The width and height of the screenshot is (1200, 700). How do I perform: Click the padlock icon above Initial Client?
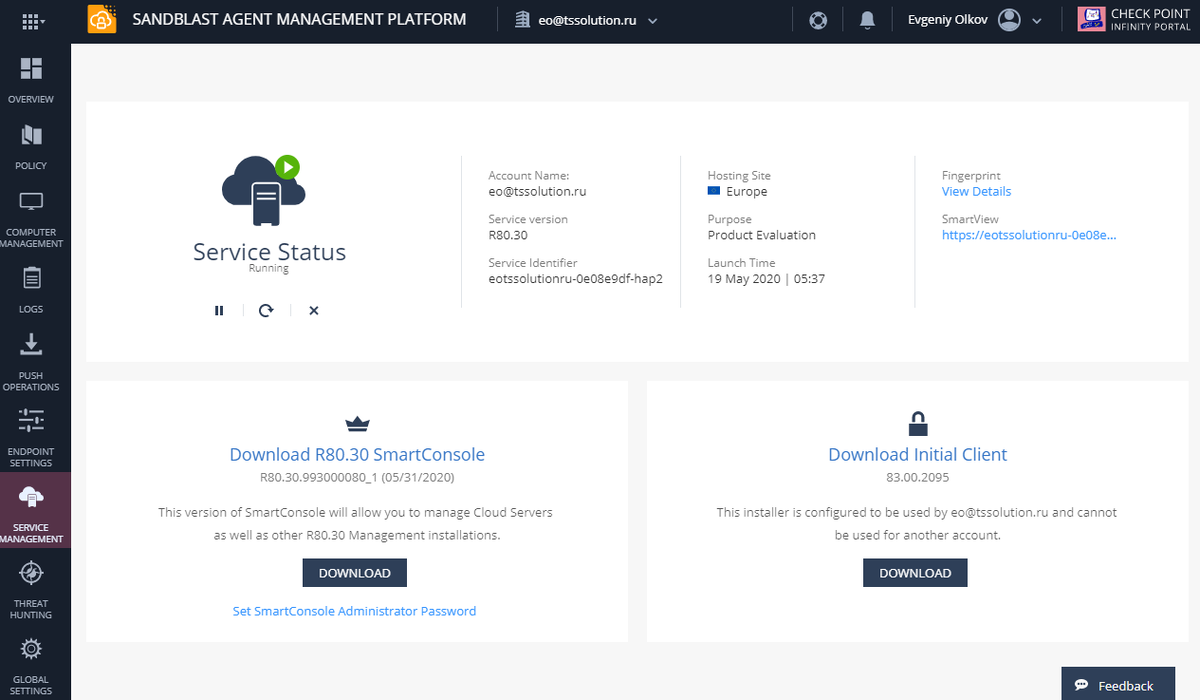[x=918, y=424]
